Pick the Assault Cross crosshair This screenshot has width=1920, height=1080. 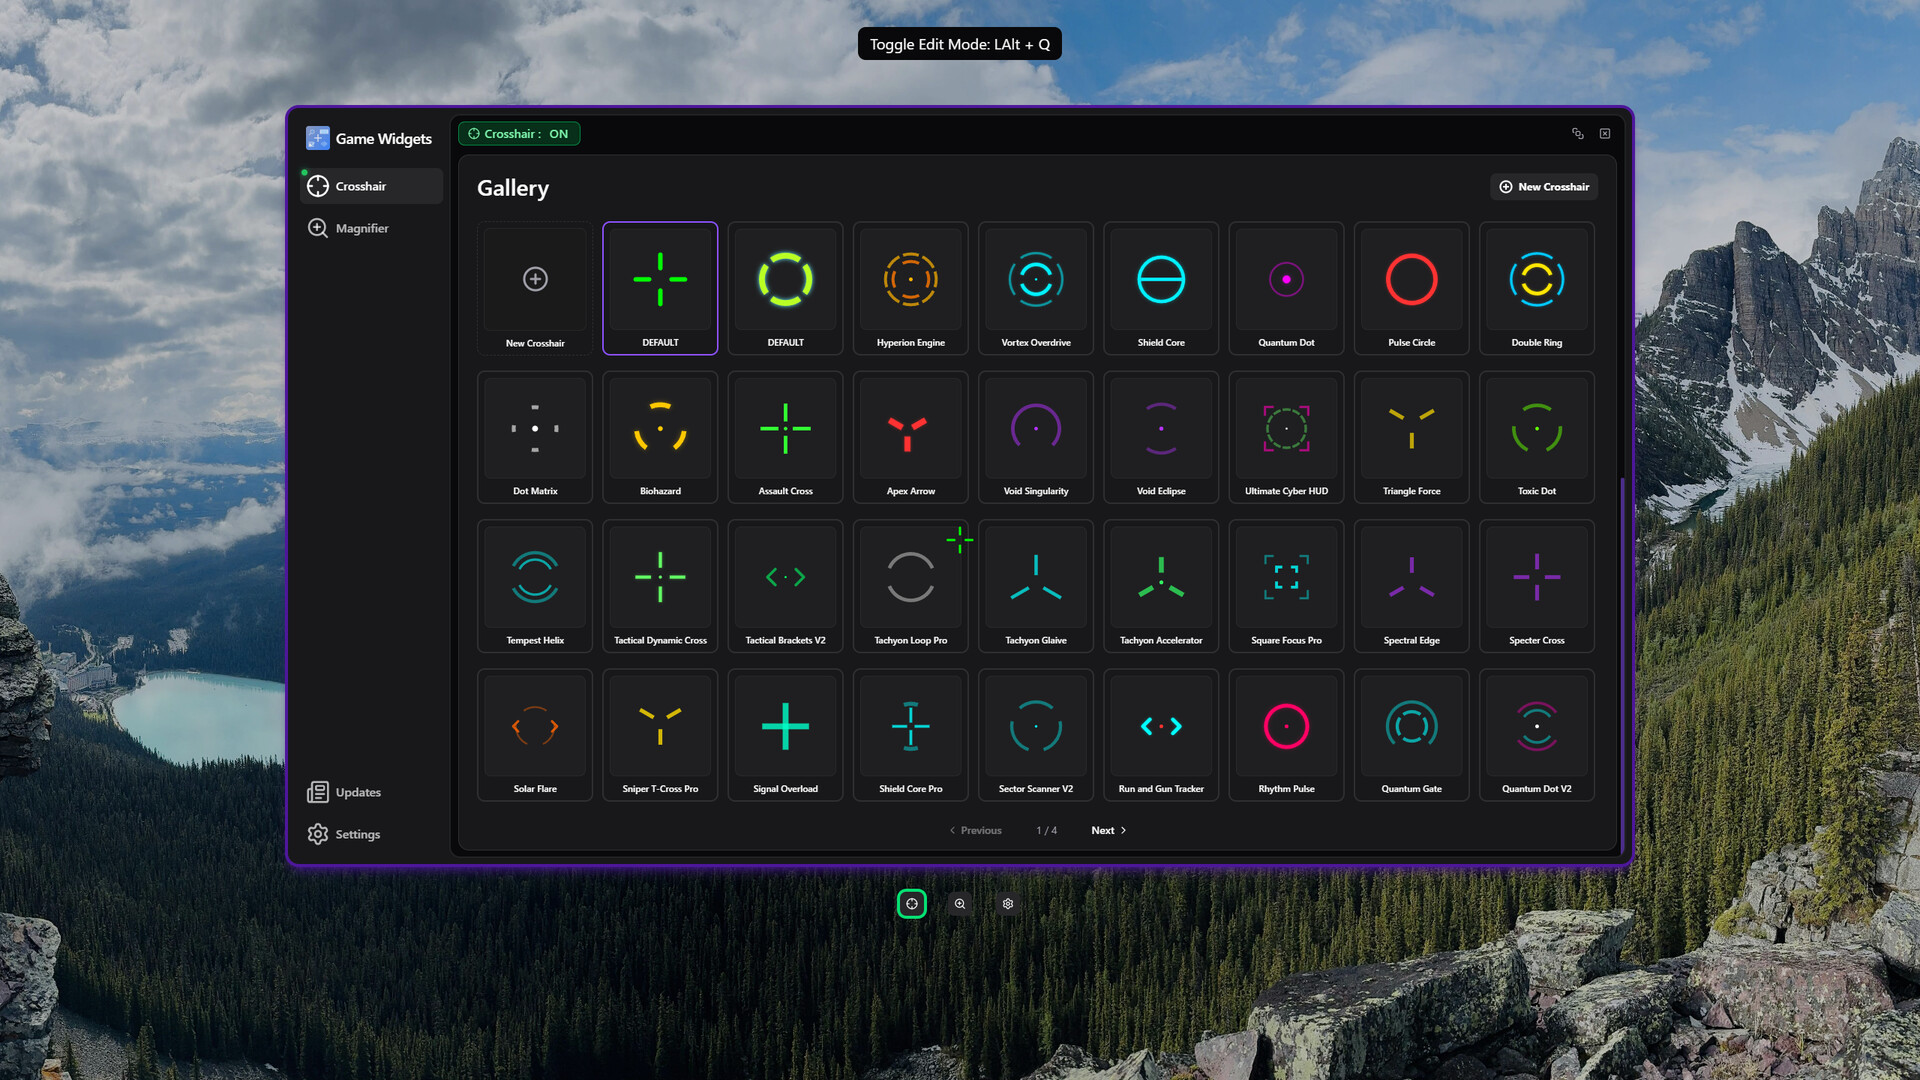785,437
